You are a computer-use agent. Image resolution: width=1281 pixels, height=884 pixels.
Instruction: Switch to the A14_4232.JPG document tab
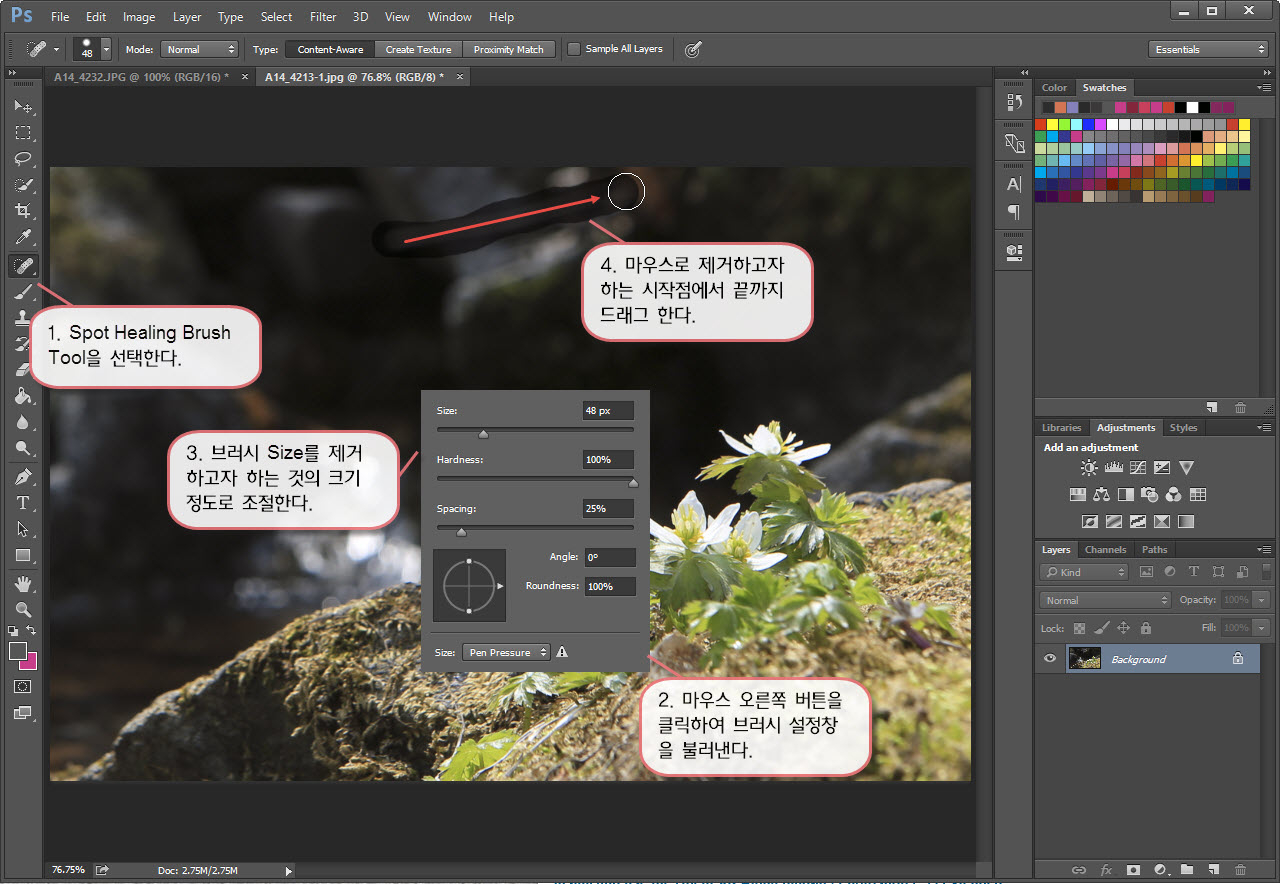[x=148, y=76]
